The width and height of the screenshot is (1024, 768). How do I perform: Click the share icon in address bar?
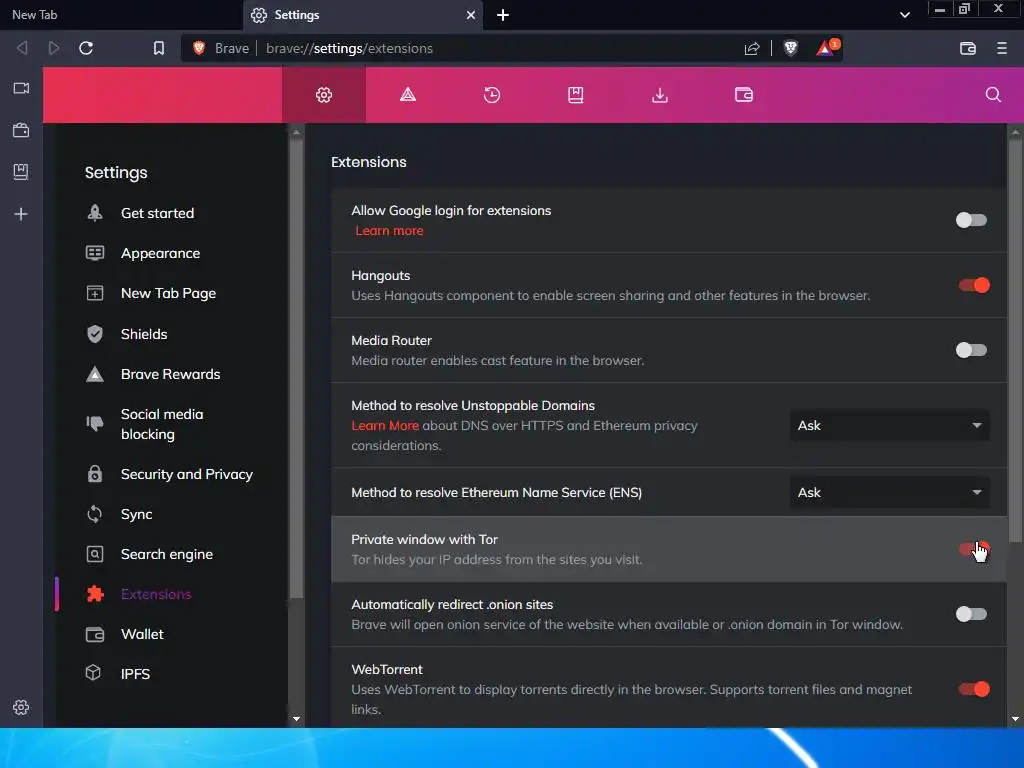[752, 48]
